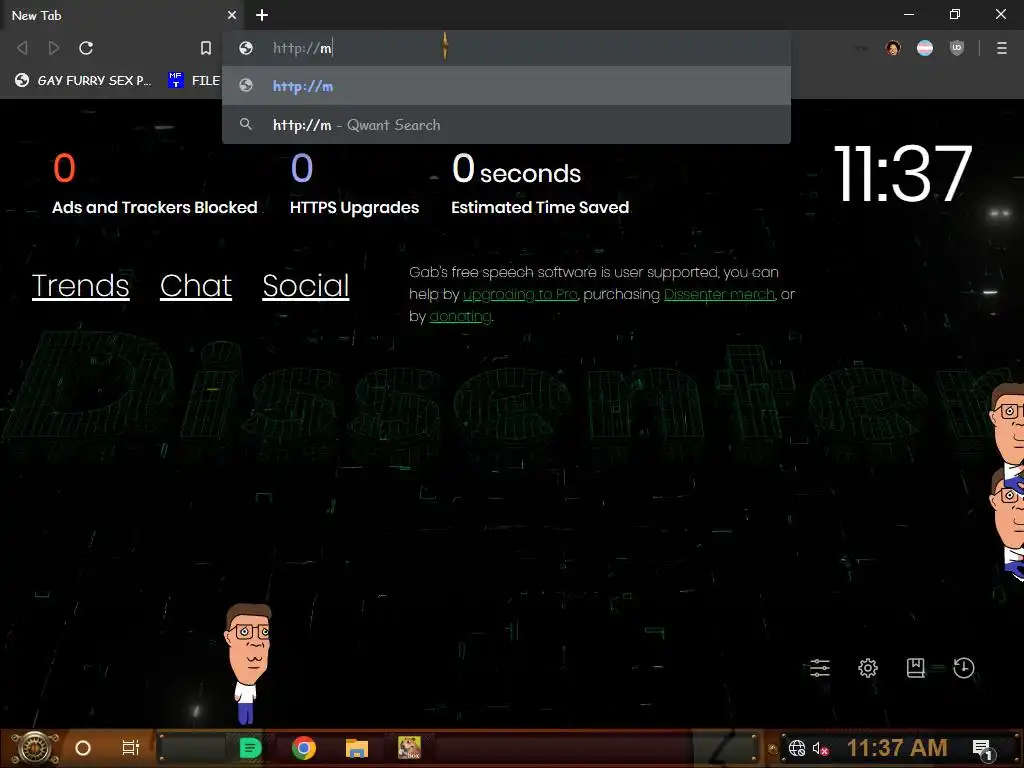This screenshot has width=1024, height=768.
Task: Follow the upgrading to Pro link
Action: click(520, 295)
